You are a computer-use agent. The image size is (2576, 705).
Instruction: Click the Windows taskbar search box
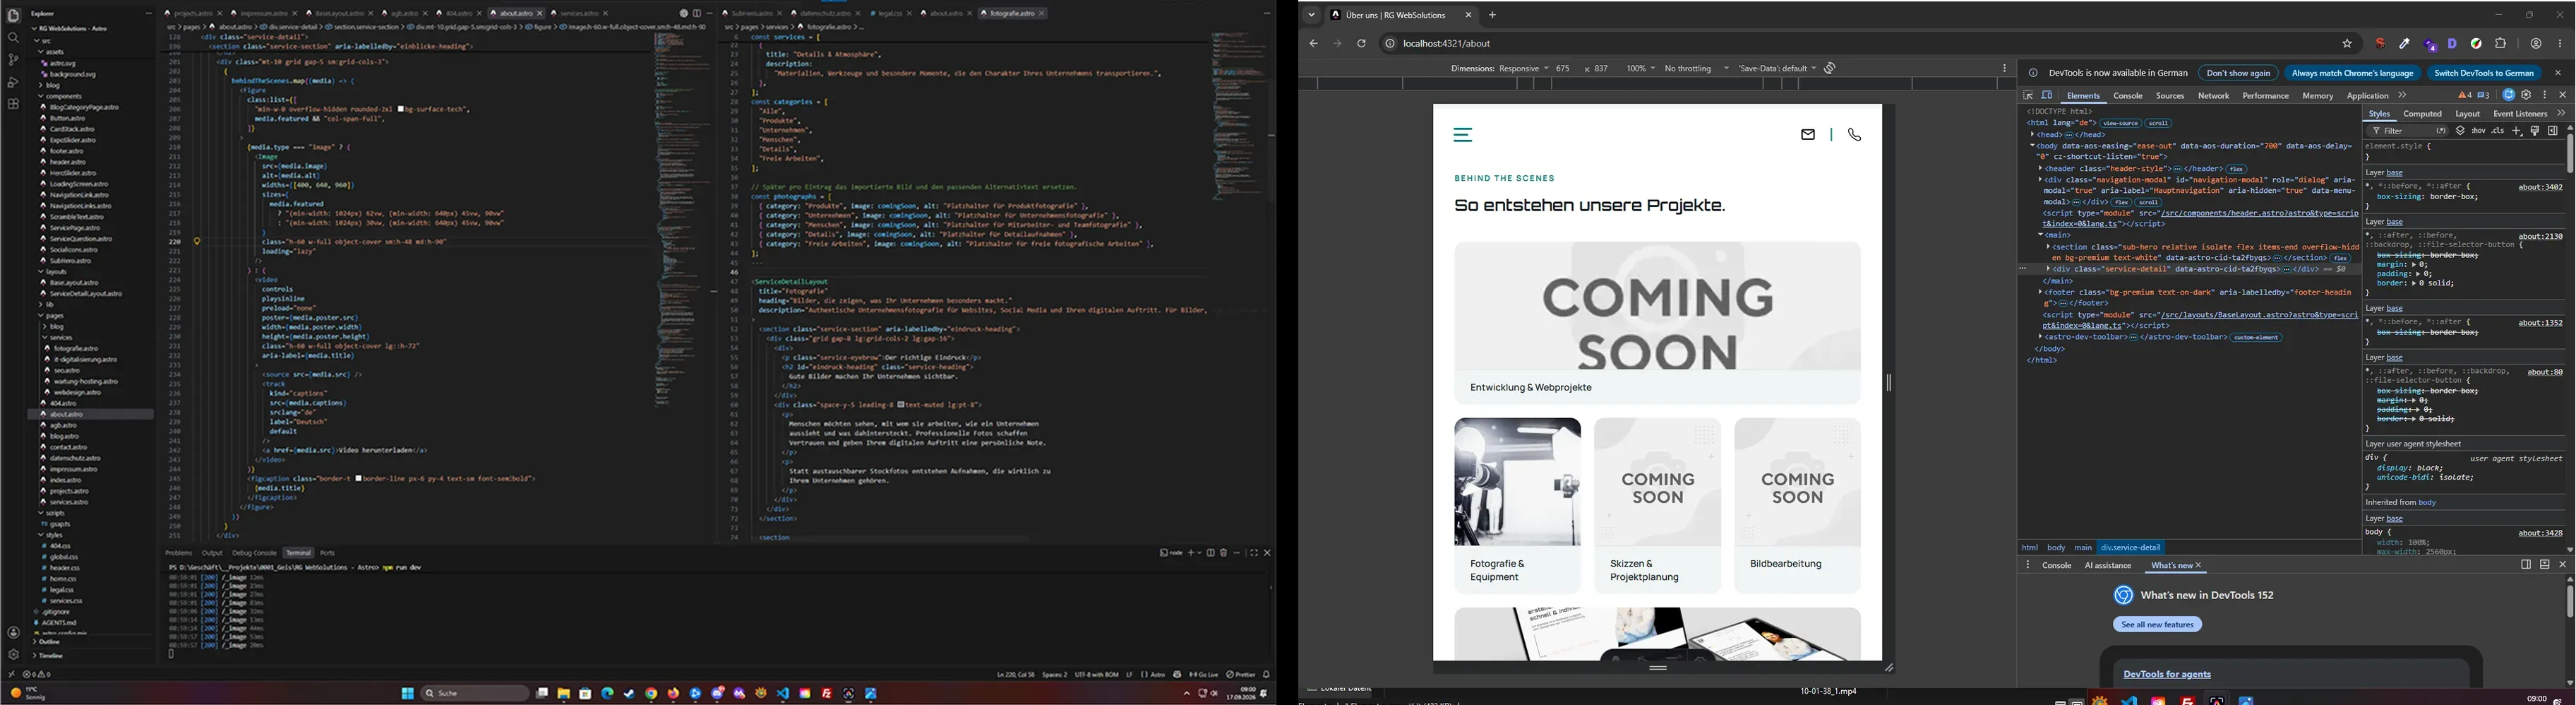click(475, 694)
